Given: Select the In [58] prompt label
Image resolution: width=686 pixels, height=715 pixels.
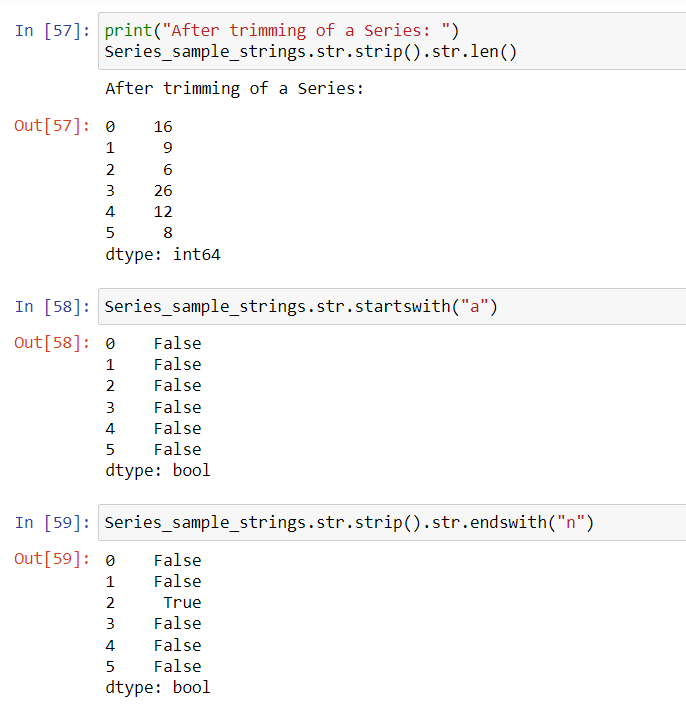Looking at the screenshot, I should [52, 306].
